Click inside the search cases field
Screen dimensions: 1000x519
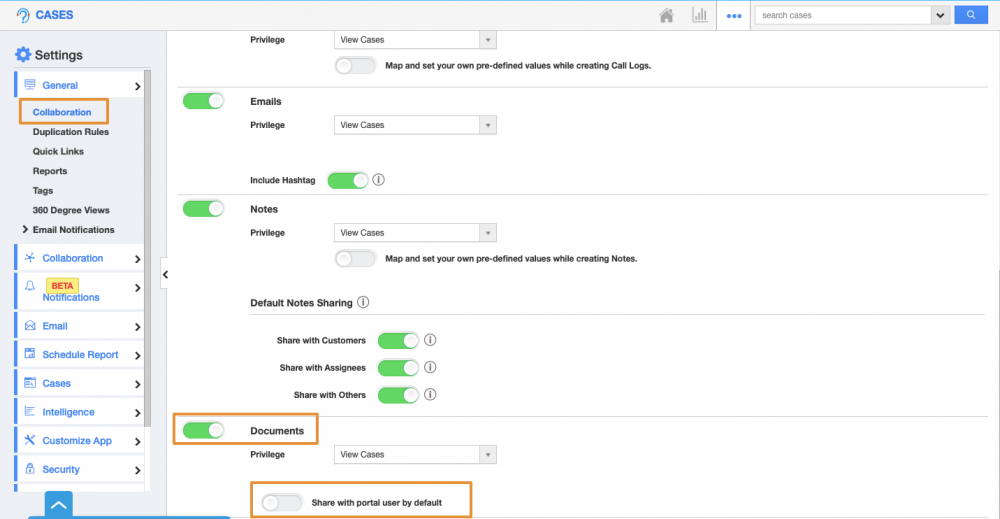[842, 15]
